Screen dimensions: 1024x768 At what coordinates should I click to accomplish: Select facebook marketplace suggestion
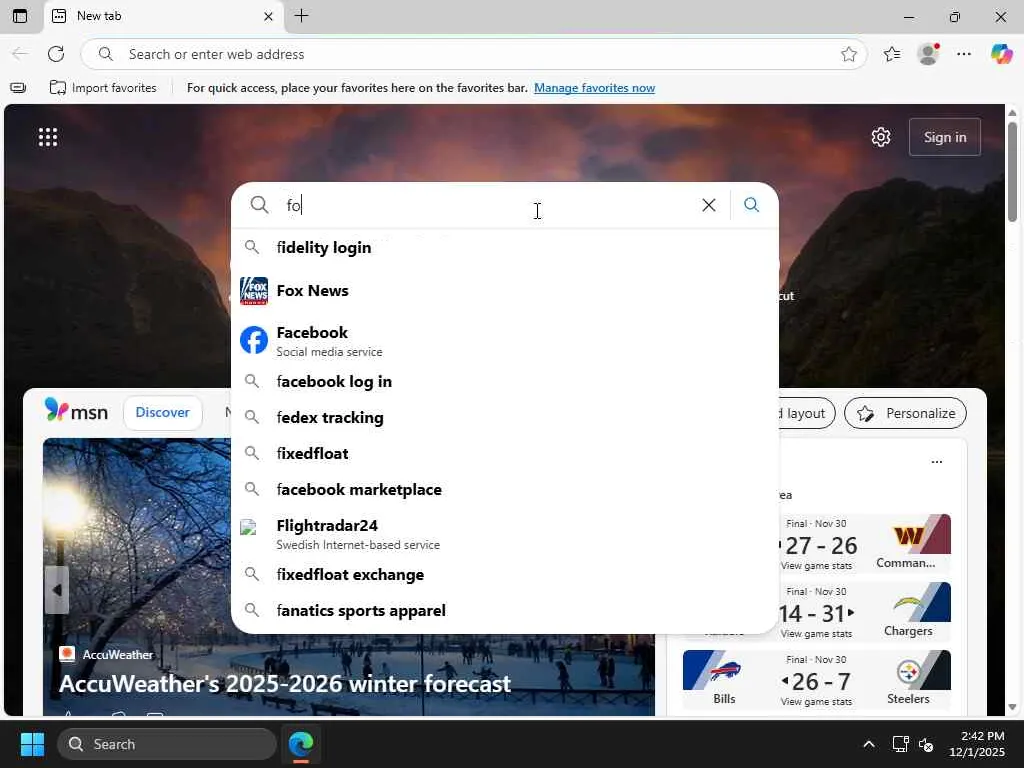pyautogui.click(x=505, y=489)
